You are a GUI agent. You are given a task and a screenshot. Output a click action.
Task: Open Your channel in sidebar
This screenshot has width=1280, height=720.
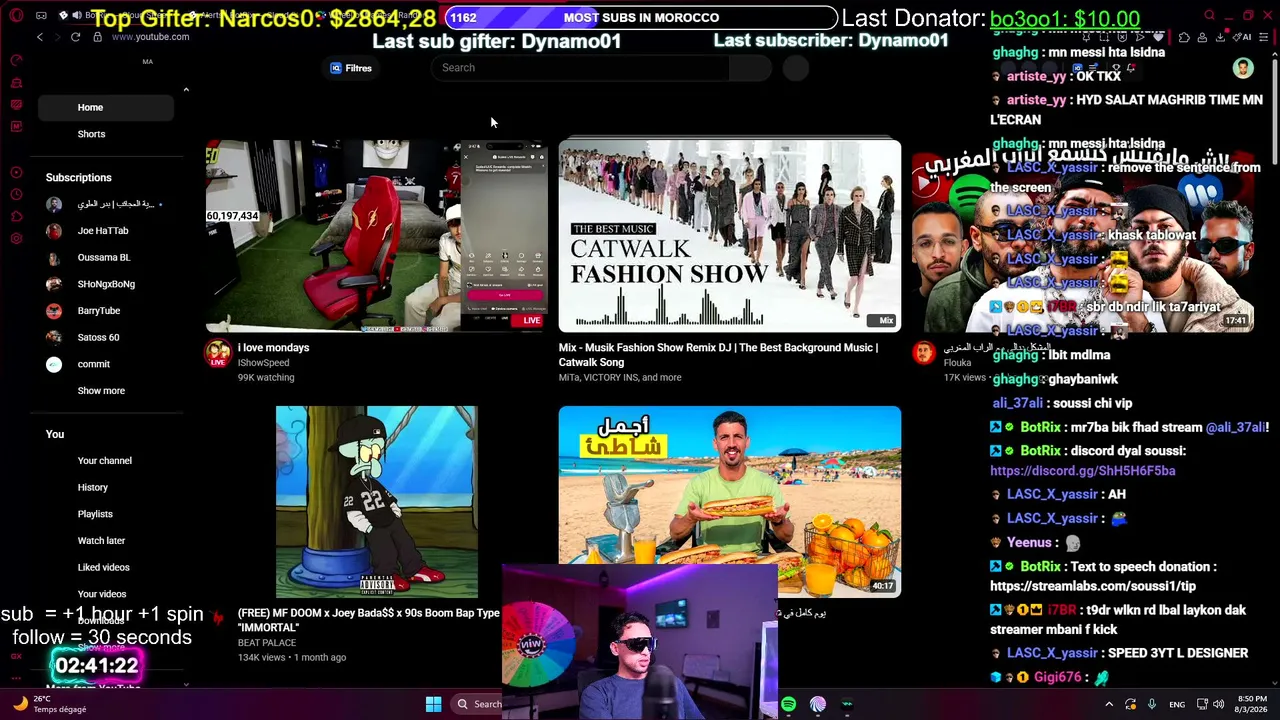coord(105,461)
